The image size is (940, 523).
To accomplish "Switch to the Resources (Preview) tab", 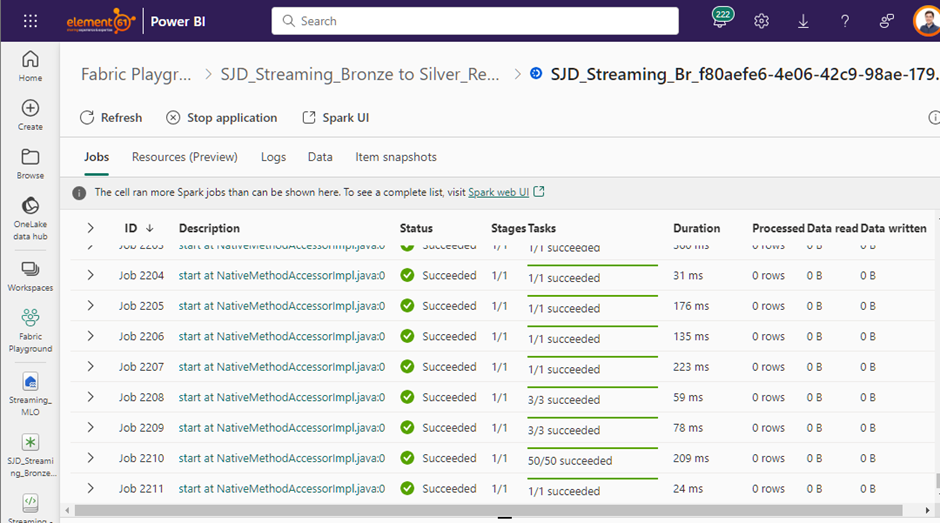I will click(x=185, y=157).
